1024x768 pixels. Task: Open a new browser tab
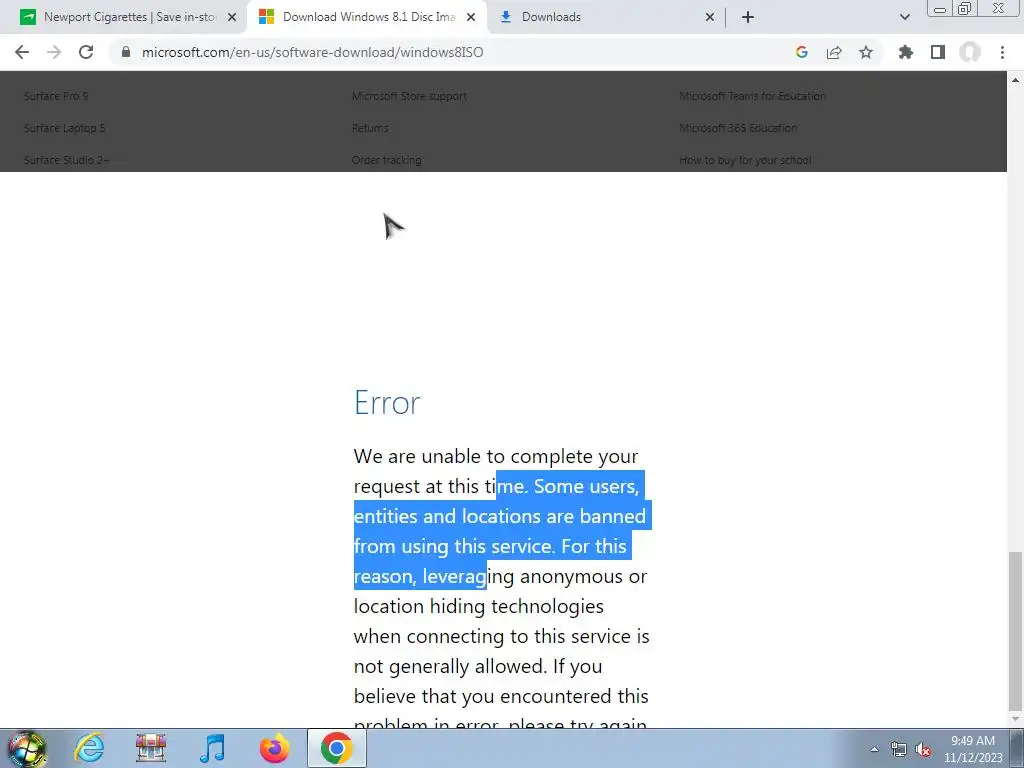748,17
